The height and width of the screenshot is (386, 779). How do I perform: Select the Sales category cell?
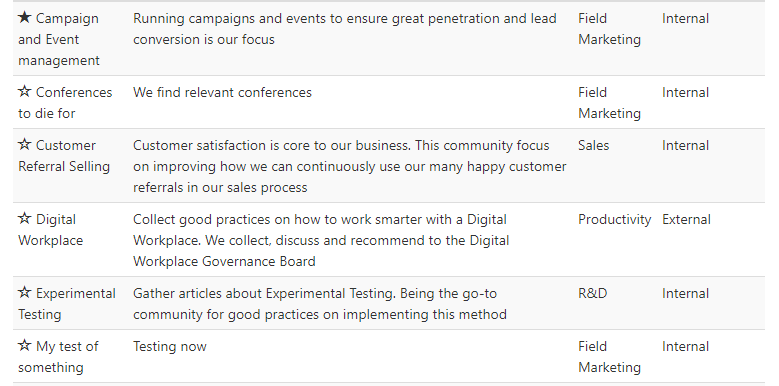593,146
